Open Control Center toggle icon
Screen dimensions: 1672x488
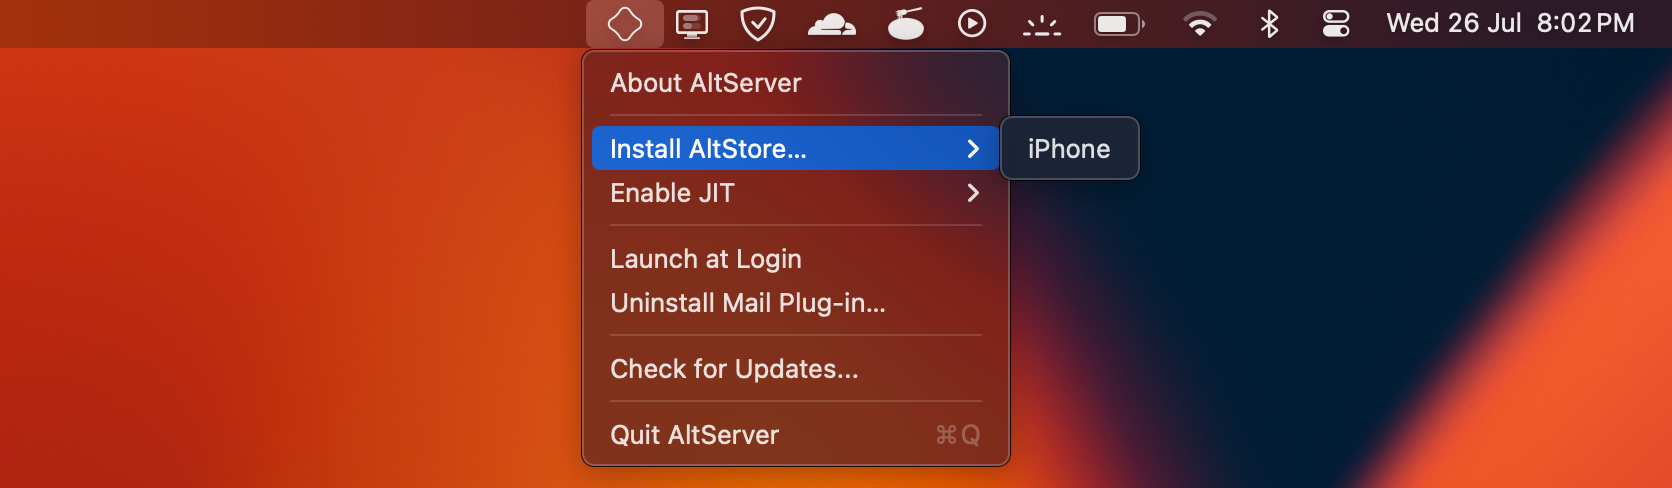tap(1336, 23)
